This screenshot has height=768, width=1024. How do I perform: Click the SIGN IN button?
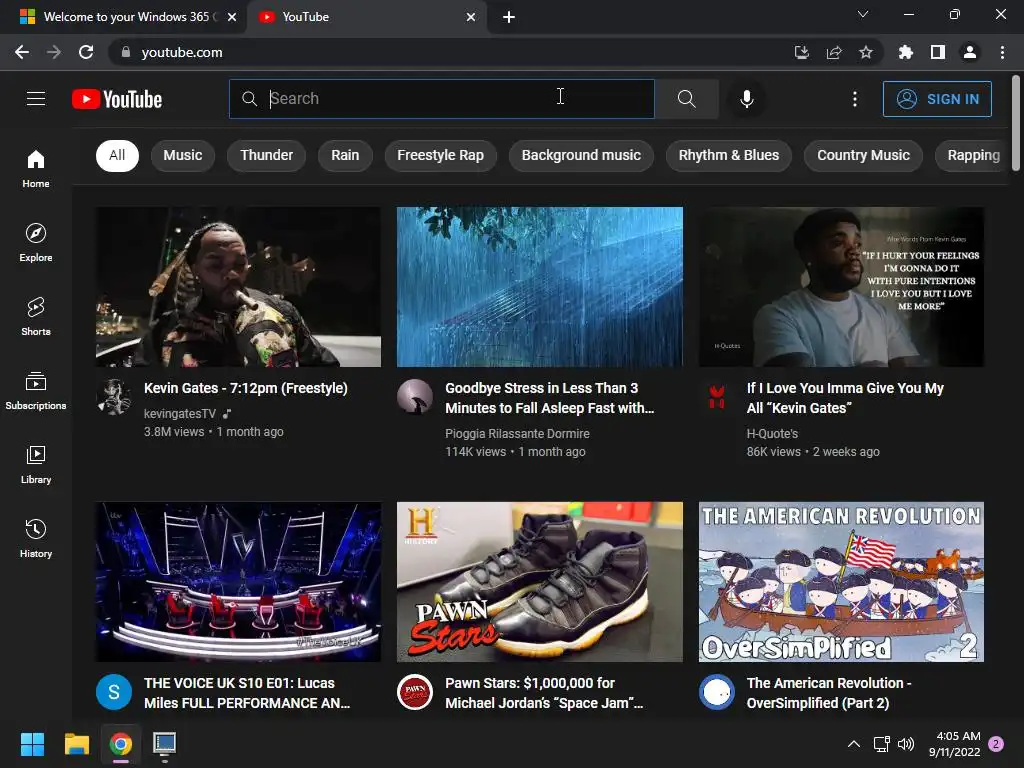click(937, 99)
